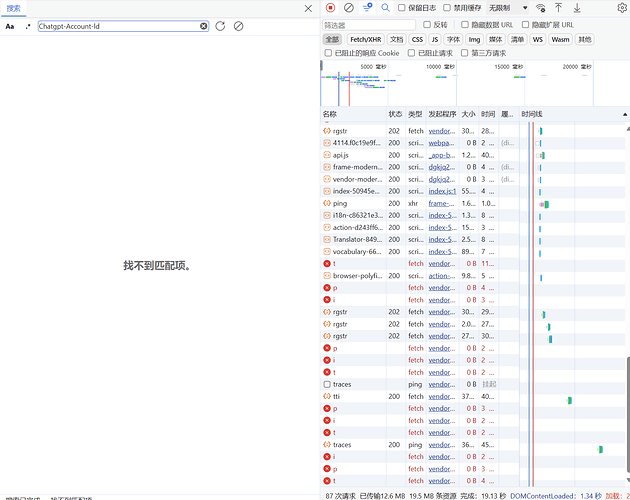Sort by 发起程序 column header
This screenshot has height=500, width=630.
[x=442, y=114]
